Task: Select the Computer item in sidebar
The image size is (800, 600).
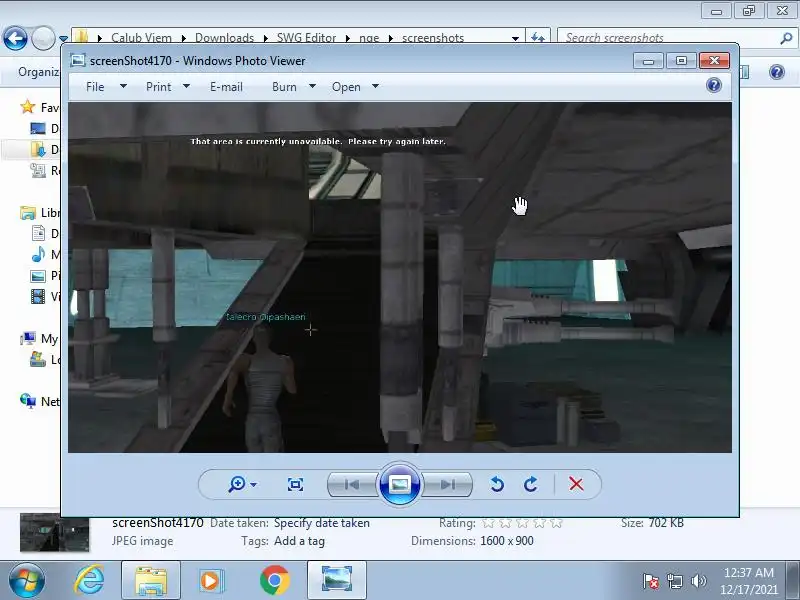Action: pos(40,338)
